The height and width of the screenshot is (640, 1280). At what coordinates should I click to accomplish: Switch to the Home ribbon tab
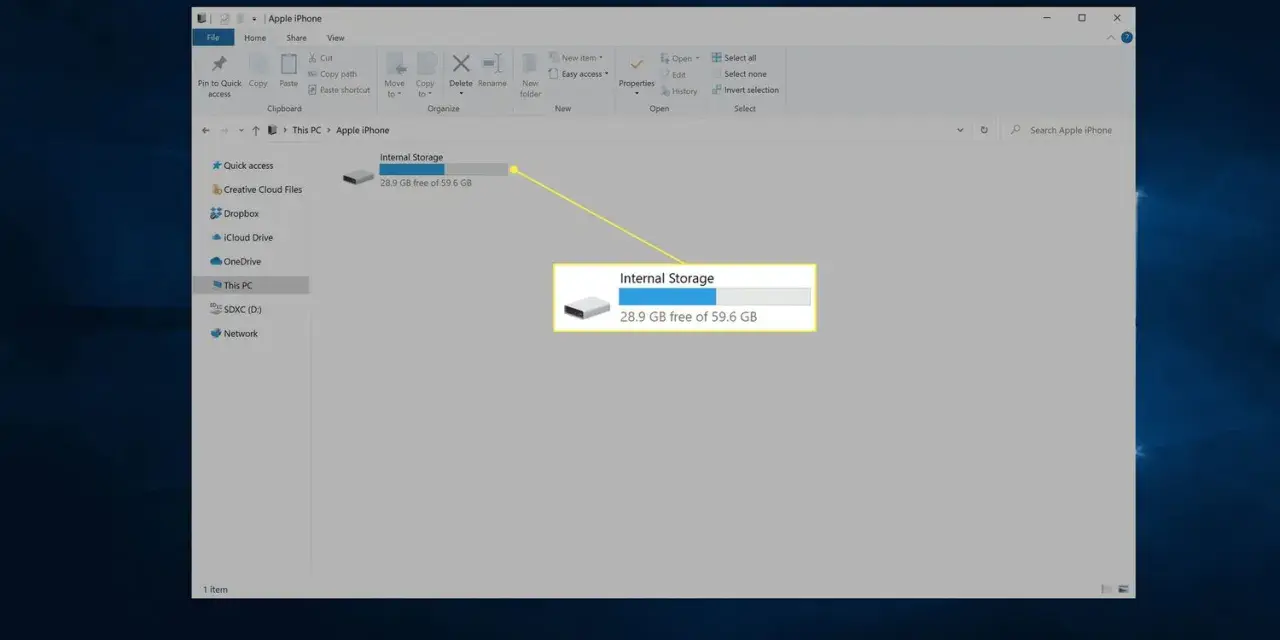coord(255,38)
